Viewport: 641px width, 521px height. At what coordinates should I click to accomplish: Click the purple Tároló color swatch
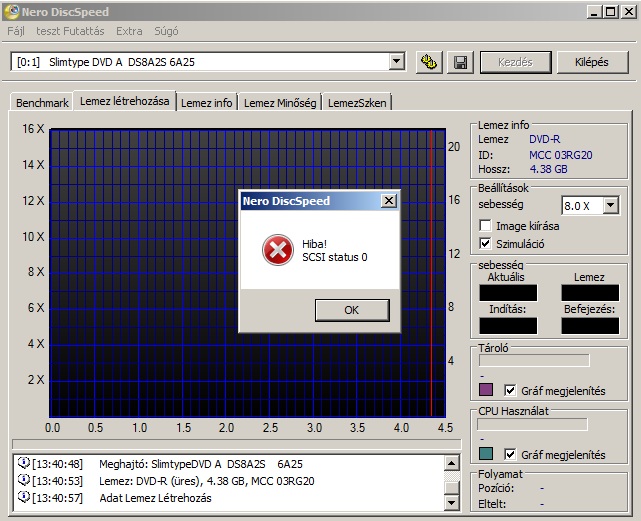[486, 389]
